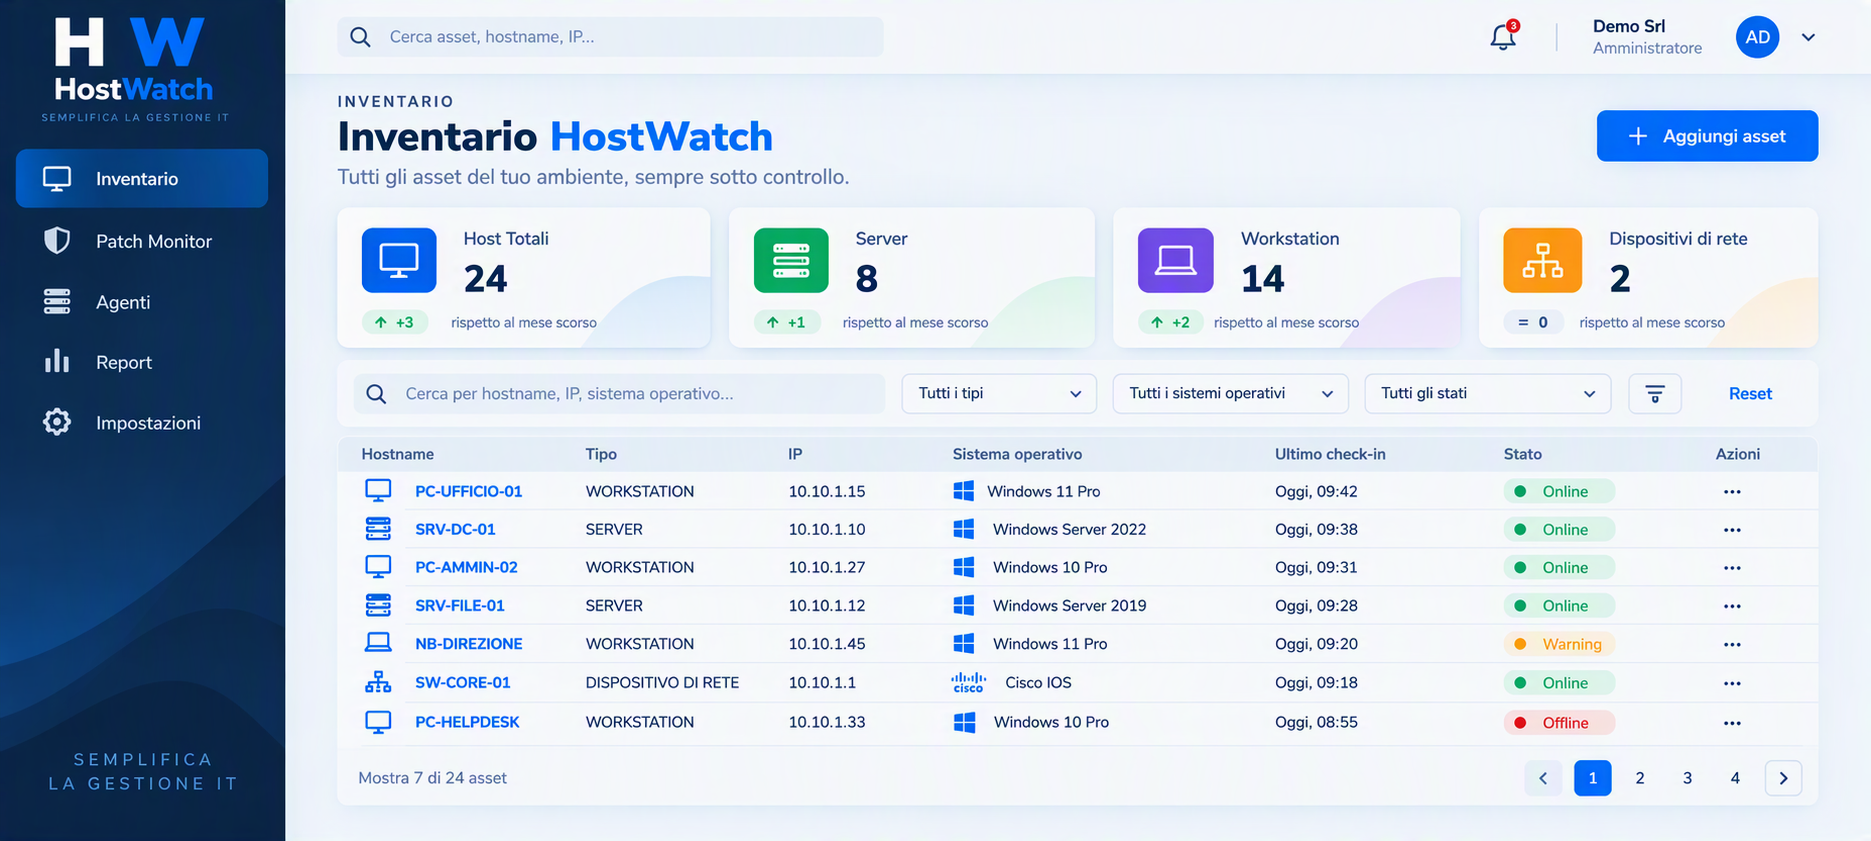Go to Inventario in the sidebar
The width and height of the screenshot is (1871, 841).
tap(142, 179)
